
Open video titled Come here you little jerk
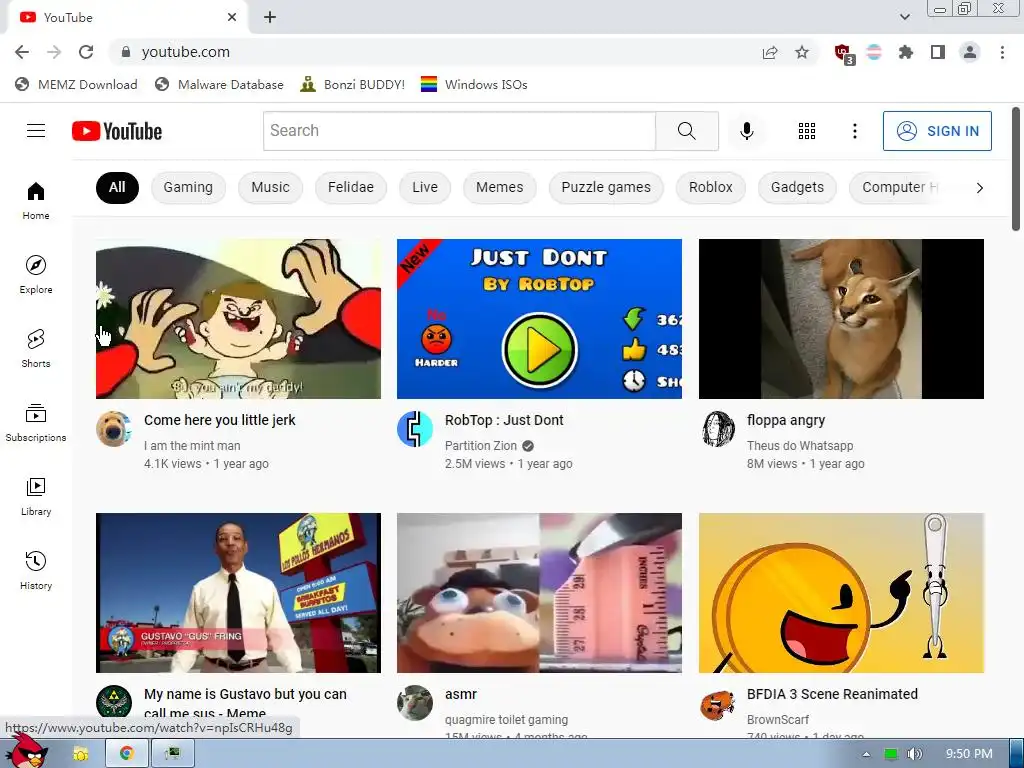coord(219,421)
